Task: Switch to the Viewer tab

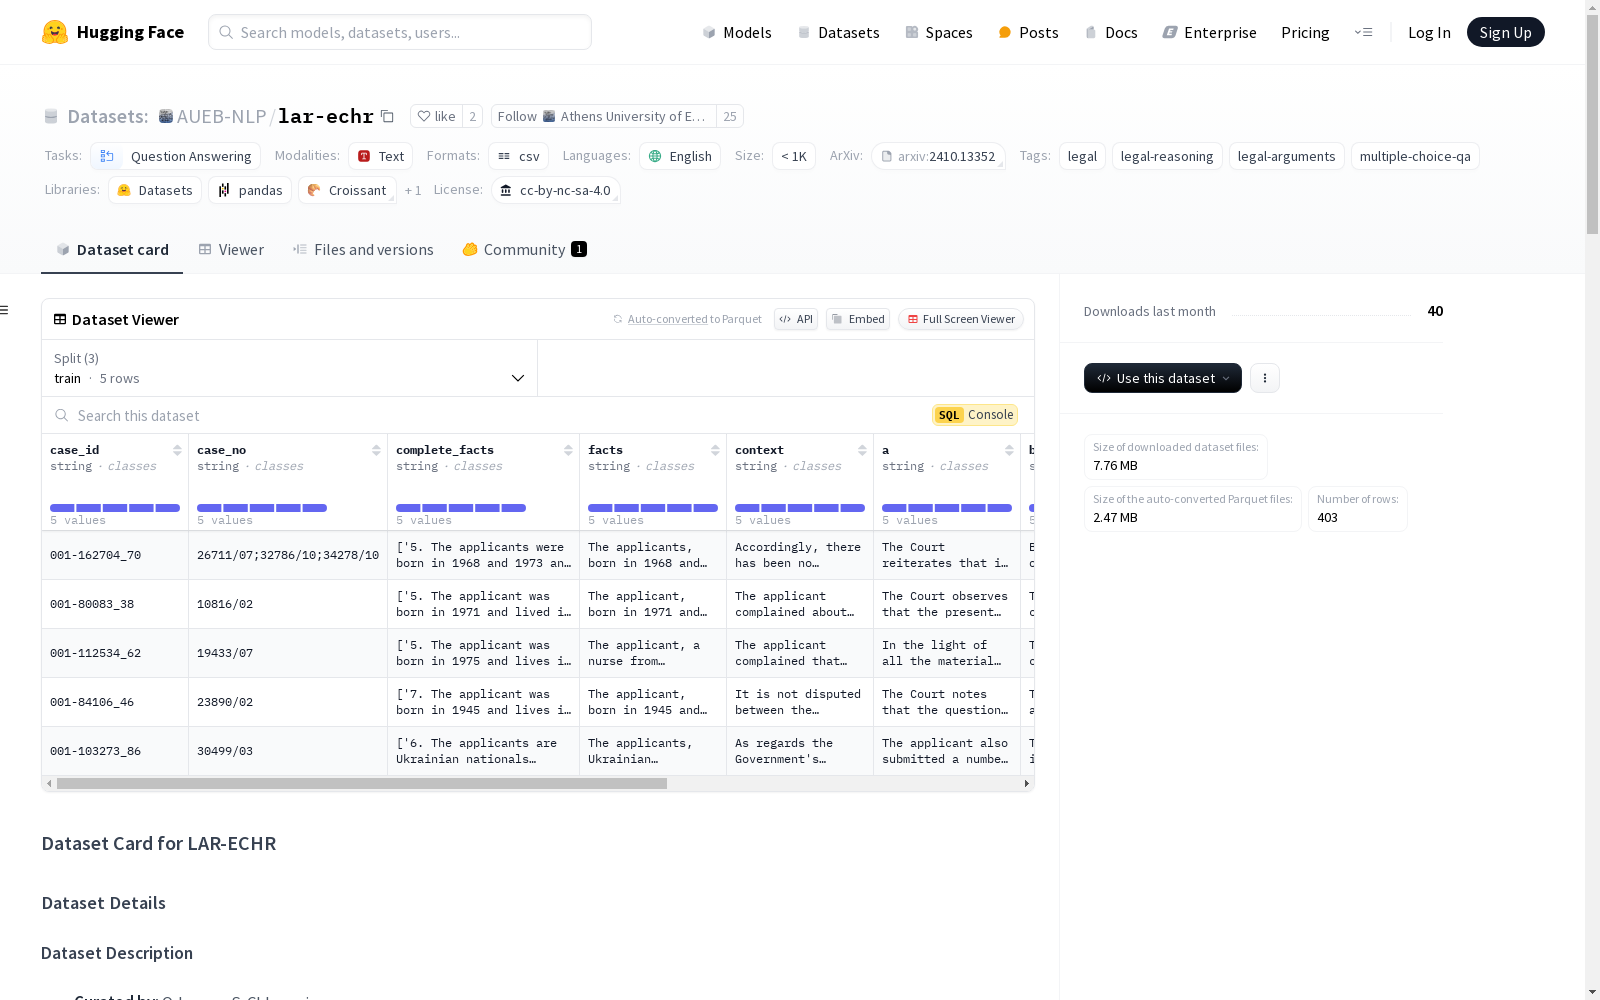Action: pyautogui.click(x=231, y=250)
